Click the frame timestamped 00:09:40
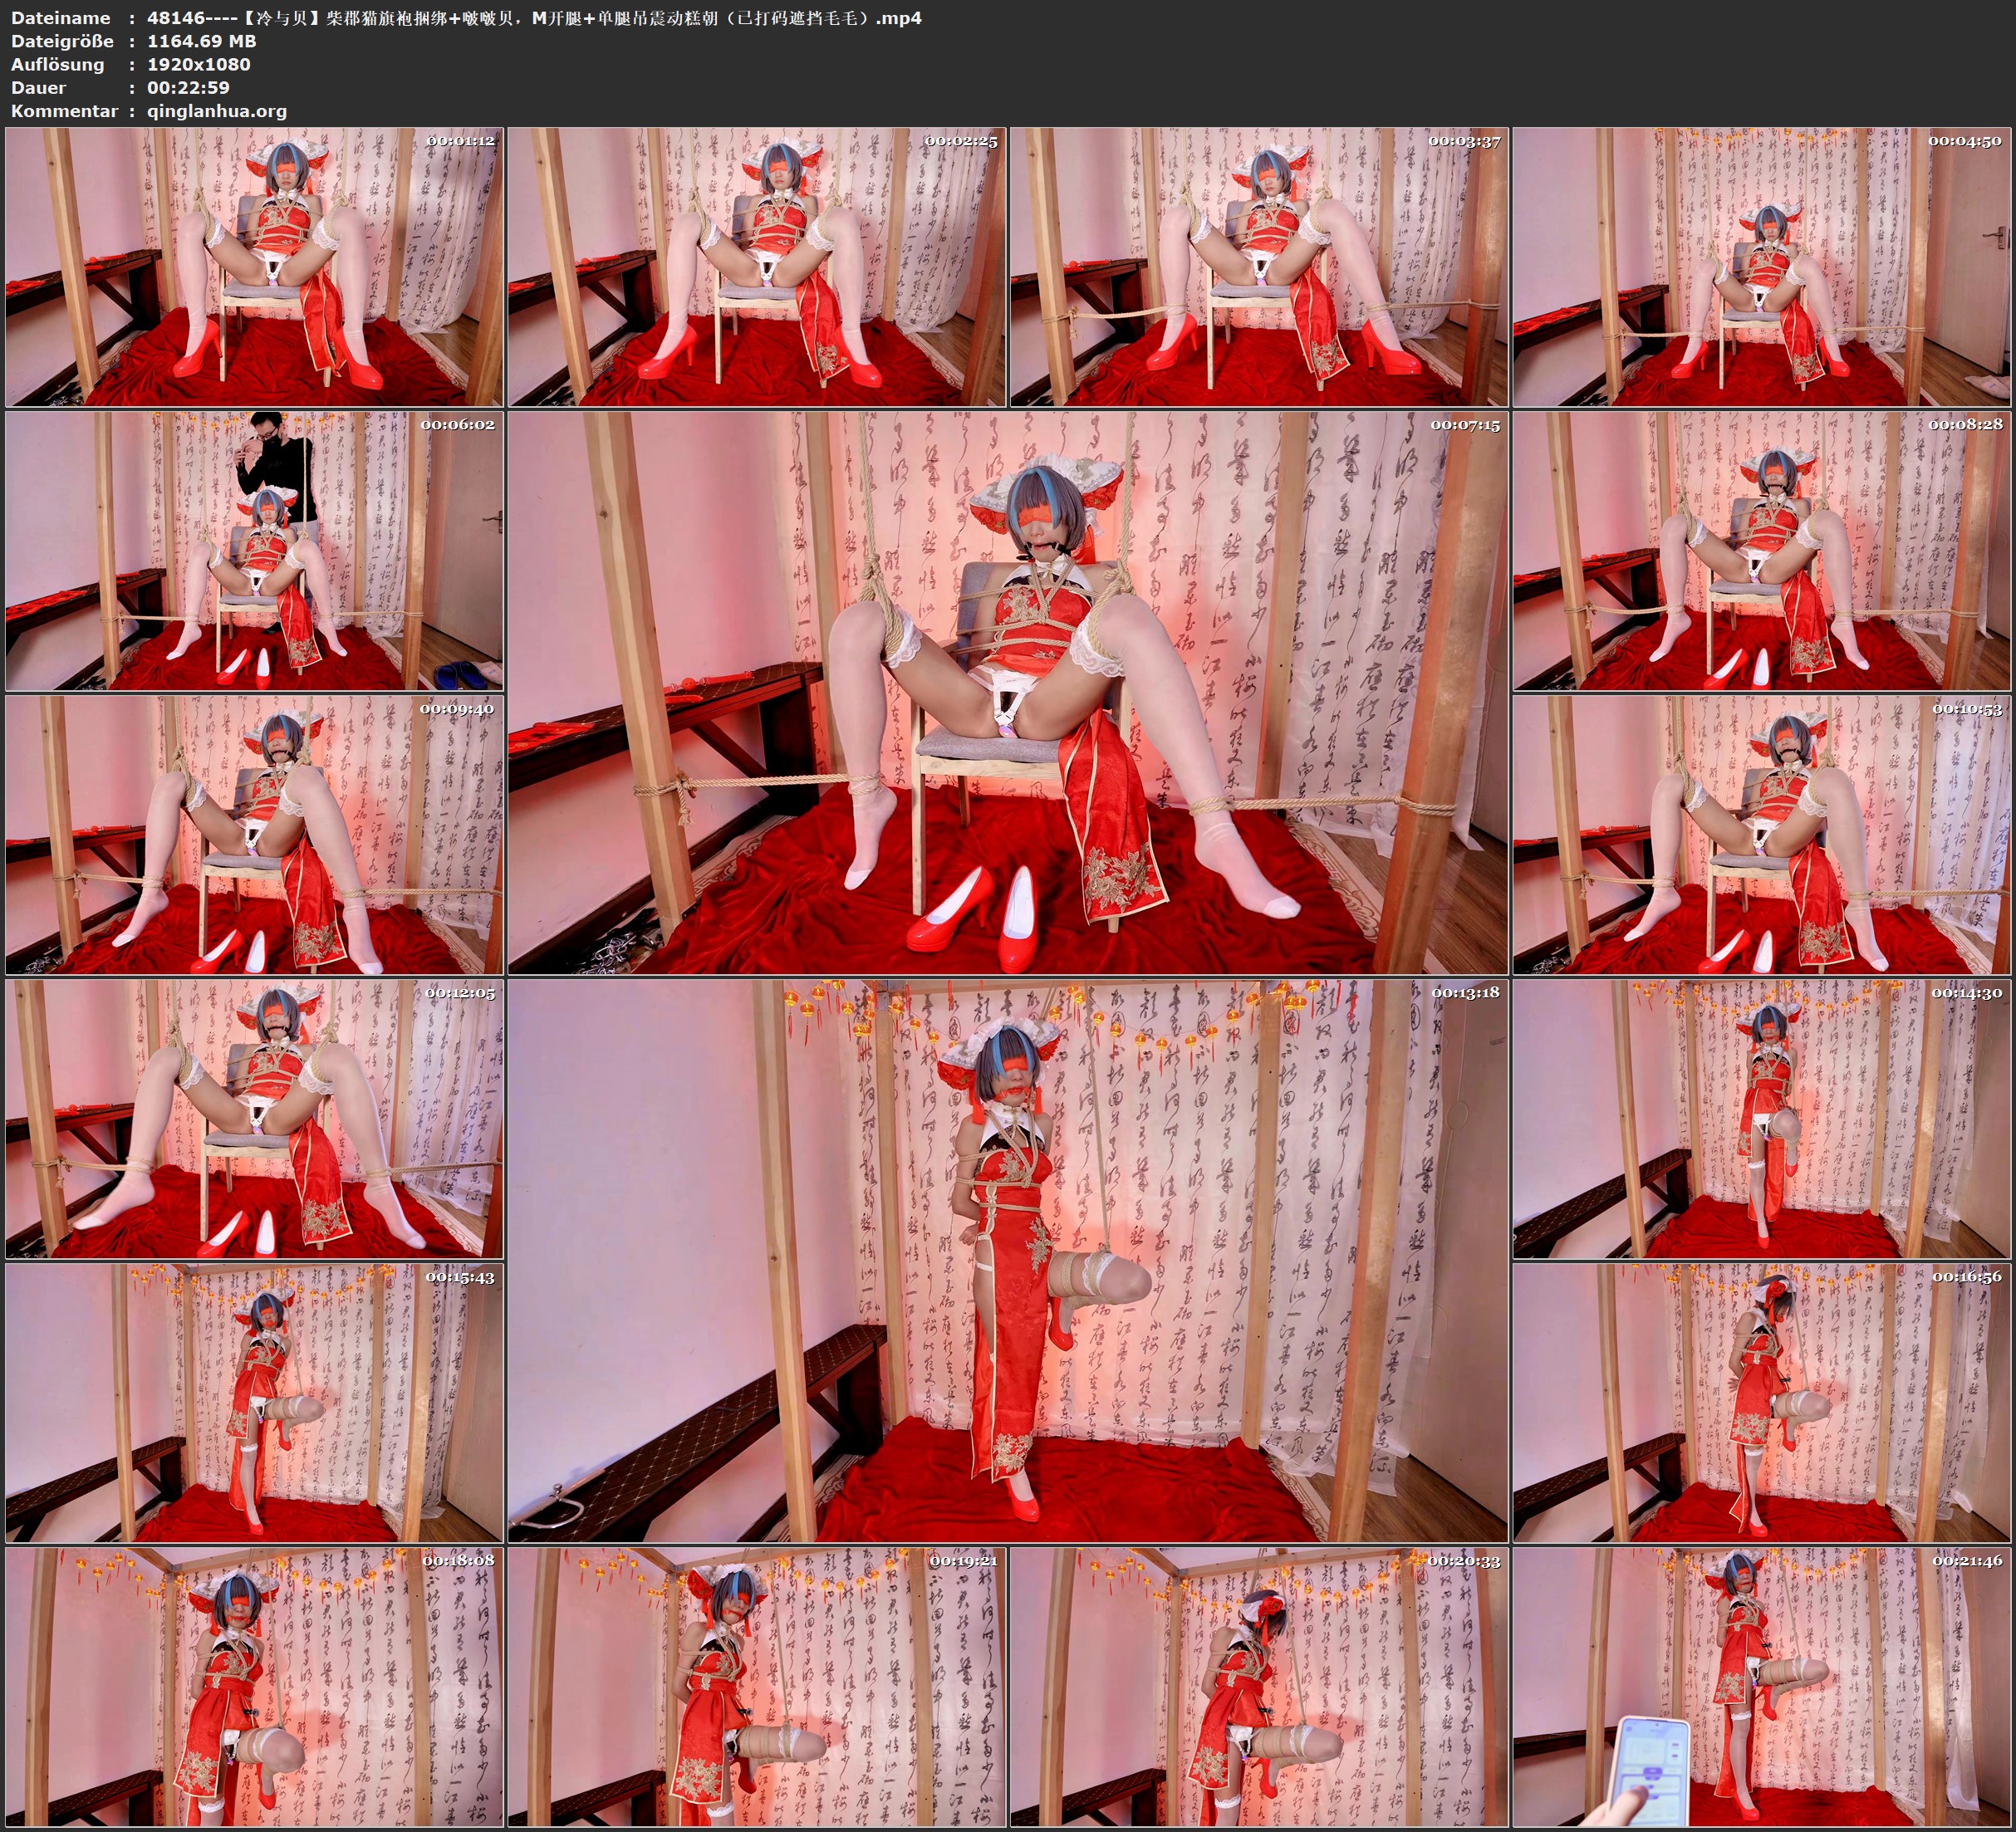Screen dimensions: 2016x1832 click(x=254, y=835)
